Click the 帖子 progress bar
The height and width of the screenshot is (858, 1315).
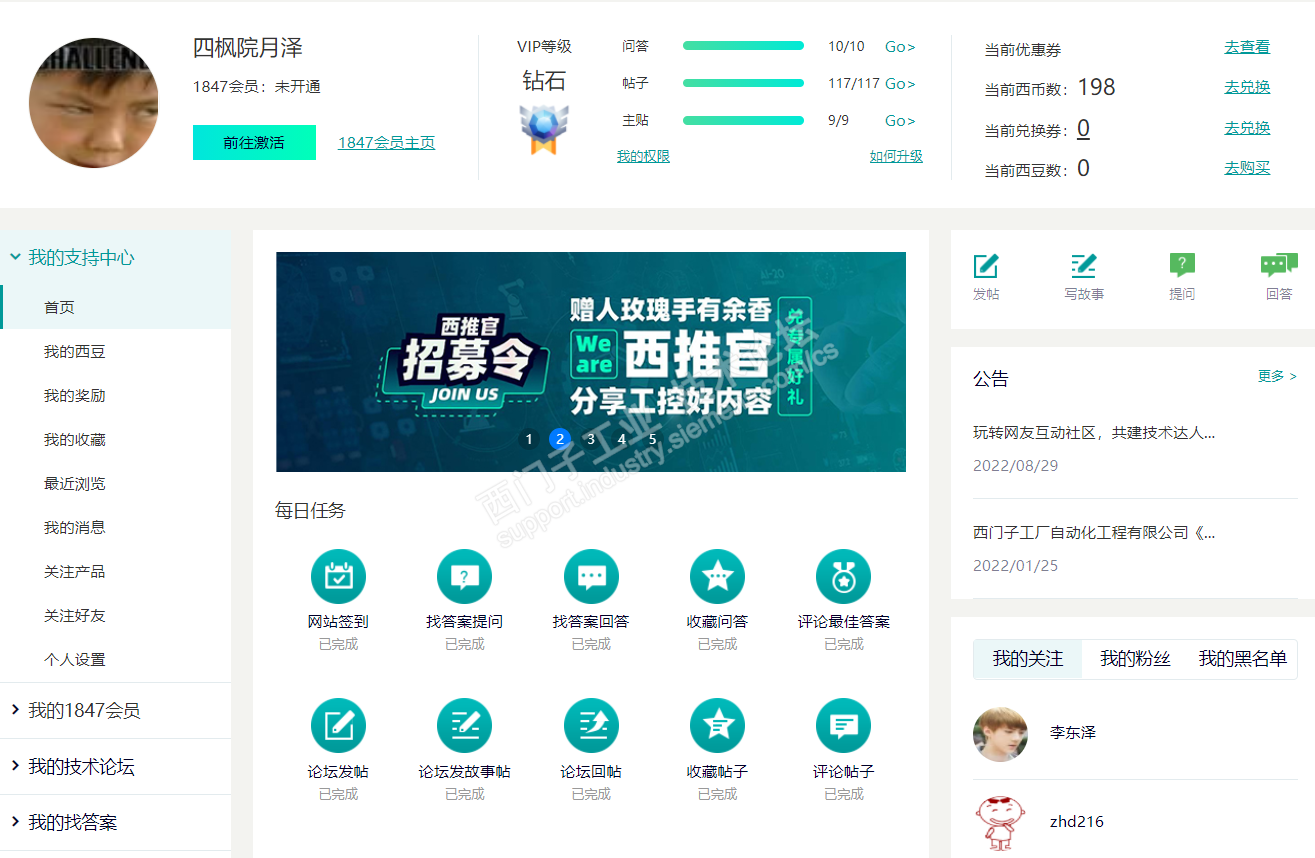point(743,83)
